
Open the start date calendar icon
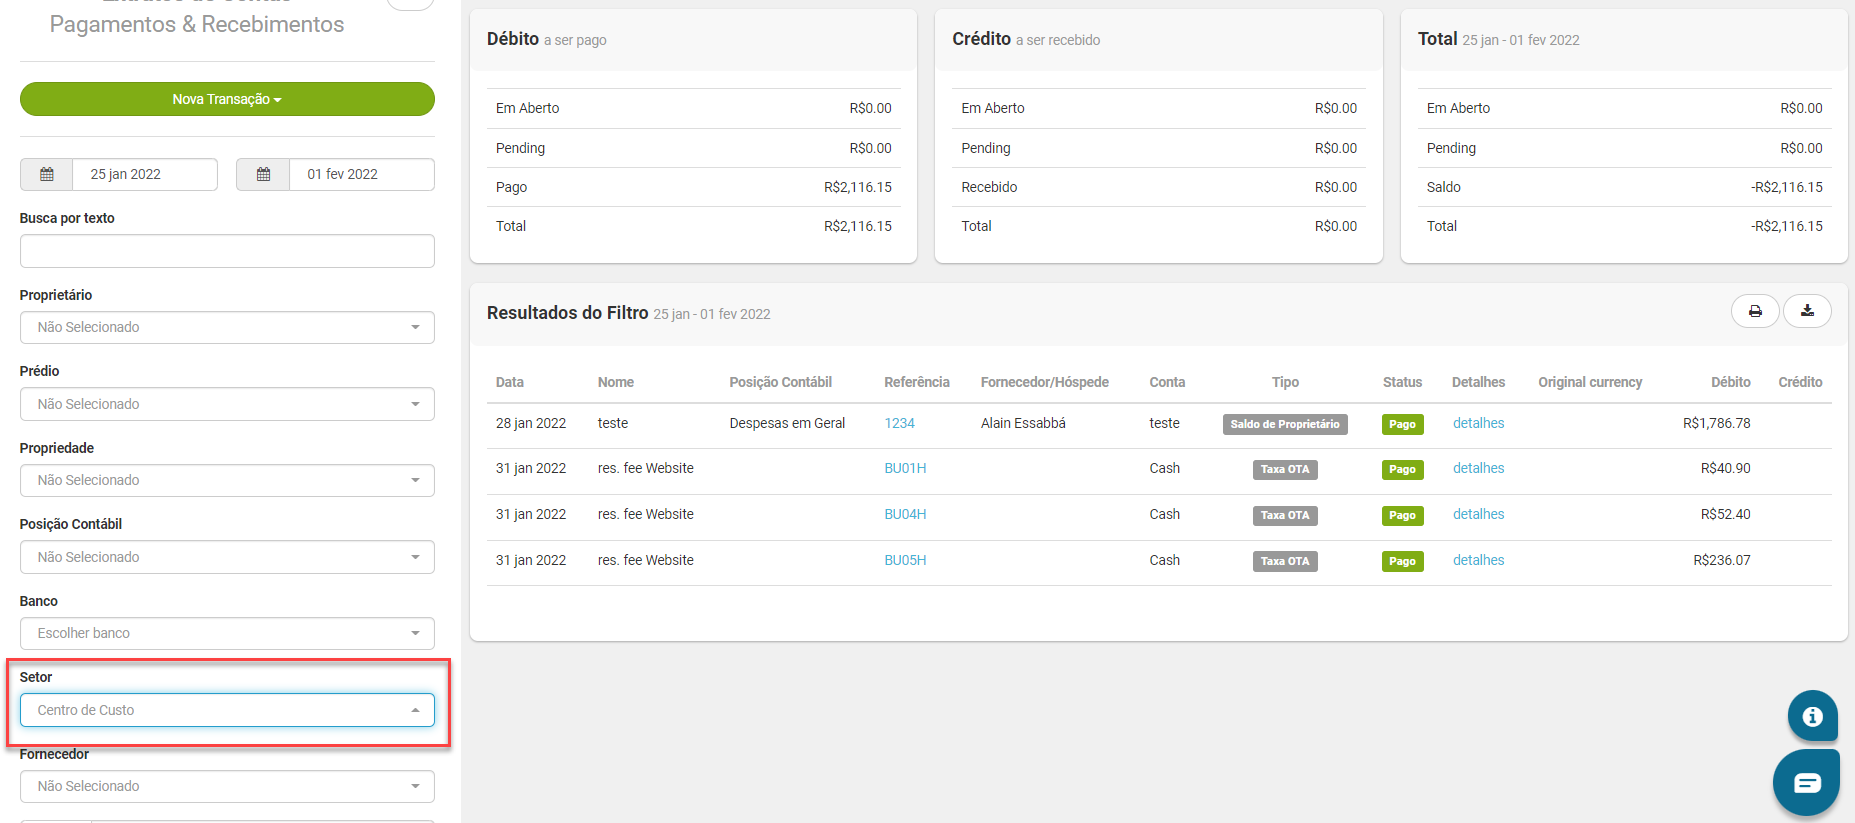[47, 174]
